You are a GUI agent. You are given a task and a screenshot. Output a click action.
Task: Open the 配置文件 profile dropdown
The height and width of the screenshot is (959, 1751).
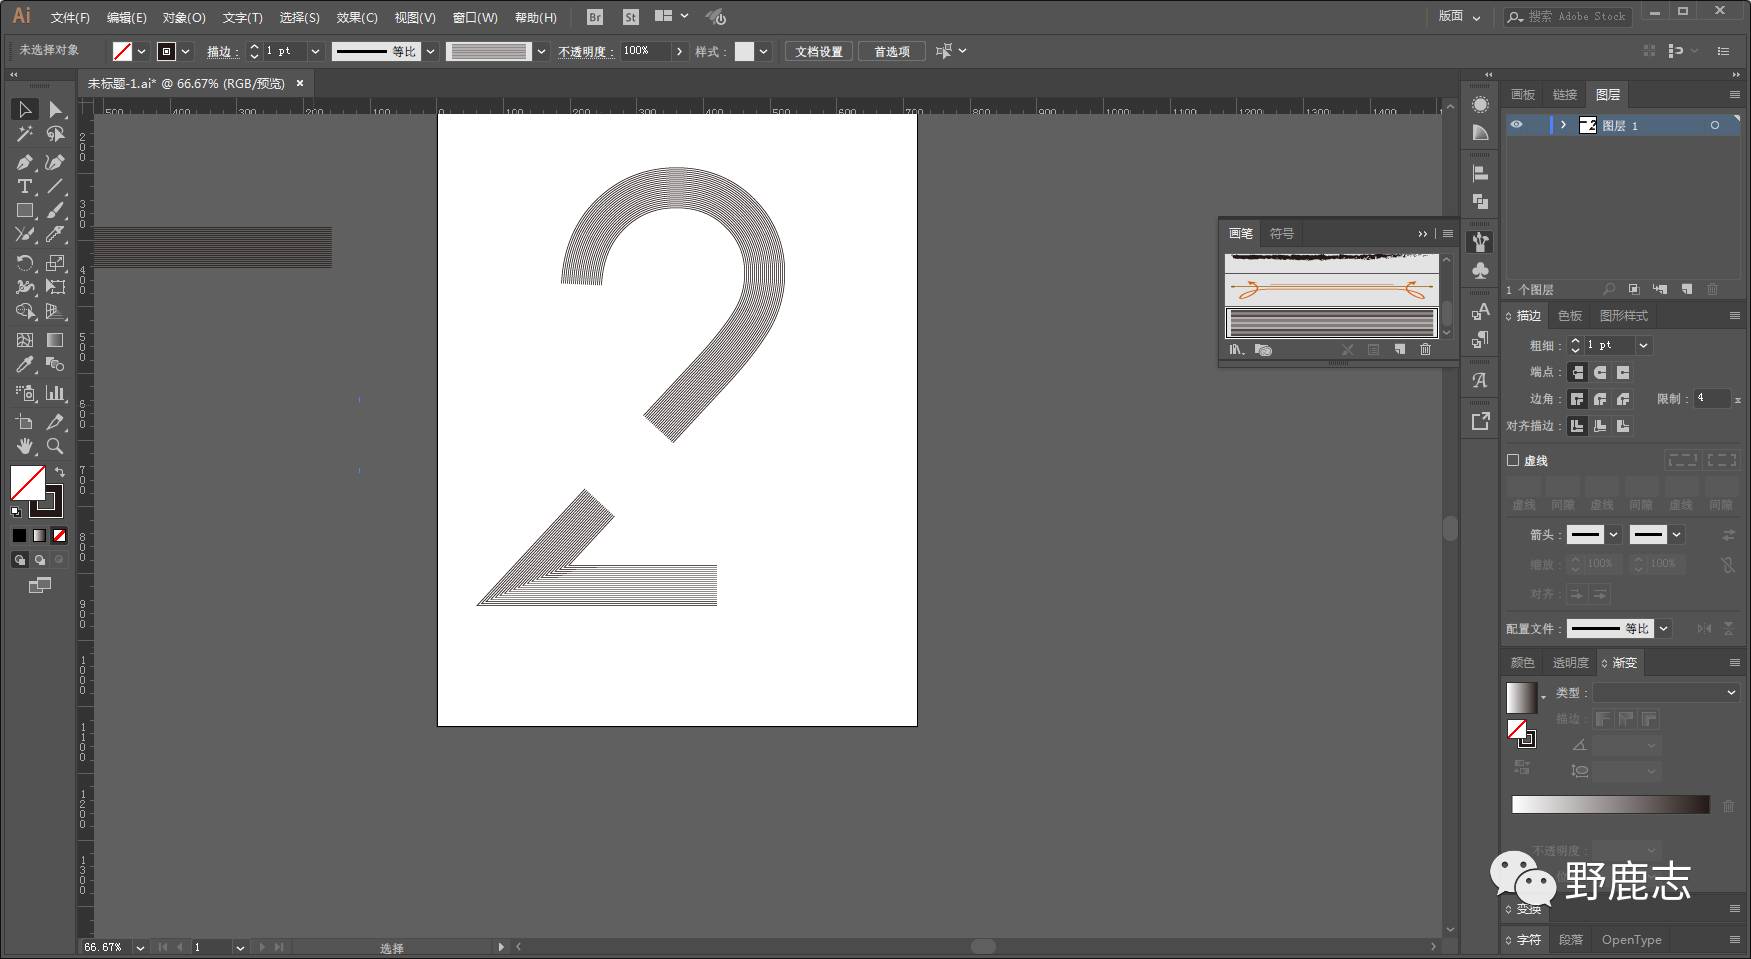(x=1664, y=629)
